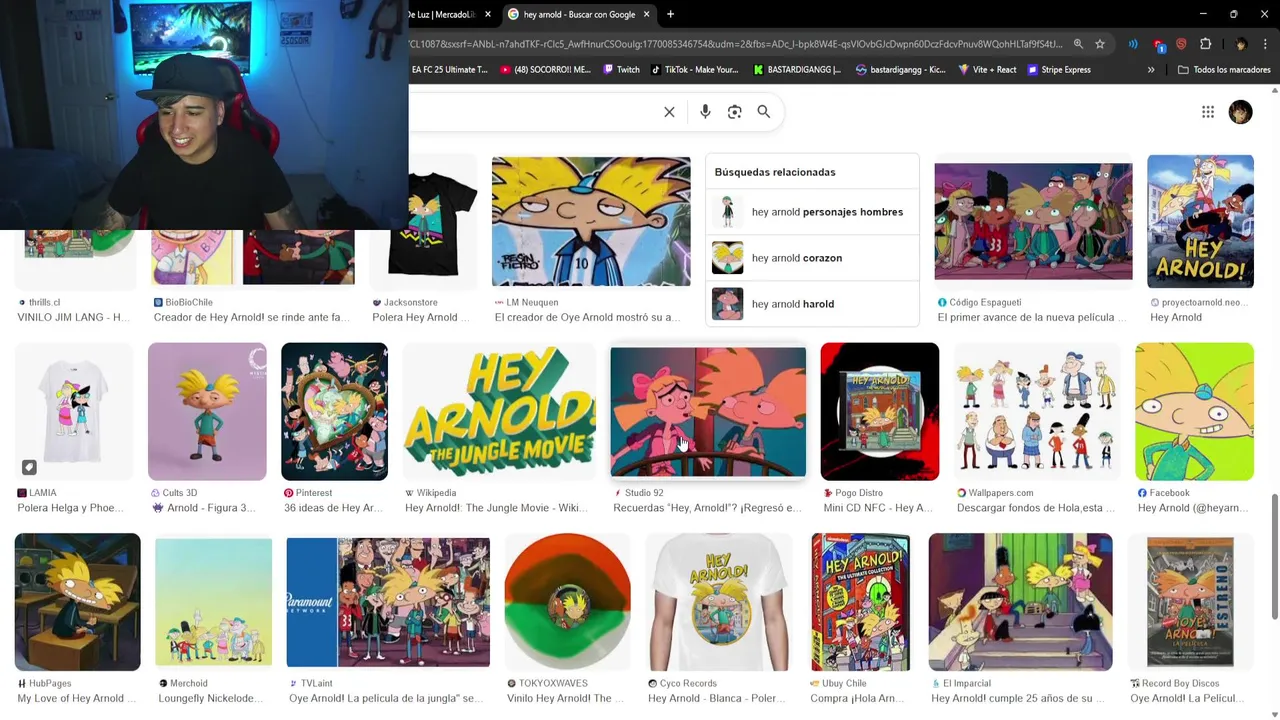Open the Google account avatar

tap(1240, 112)
